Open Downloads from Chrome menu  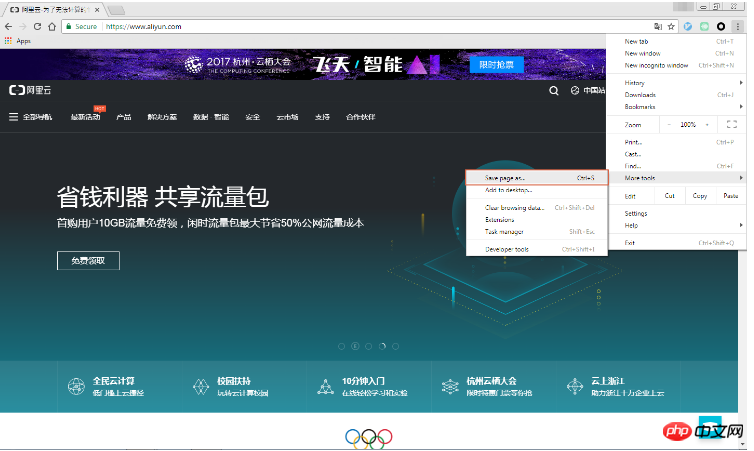677,95
